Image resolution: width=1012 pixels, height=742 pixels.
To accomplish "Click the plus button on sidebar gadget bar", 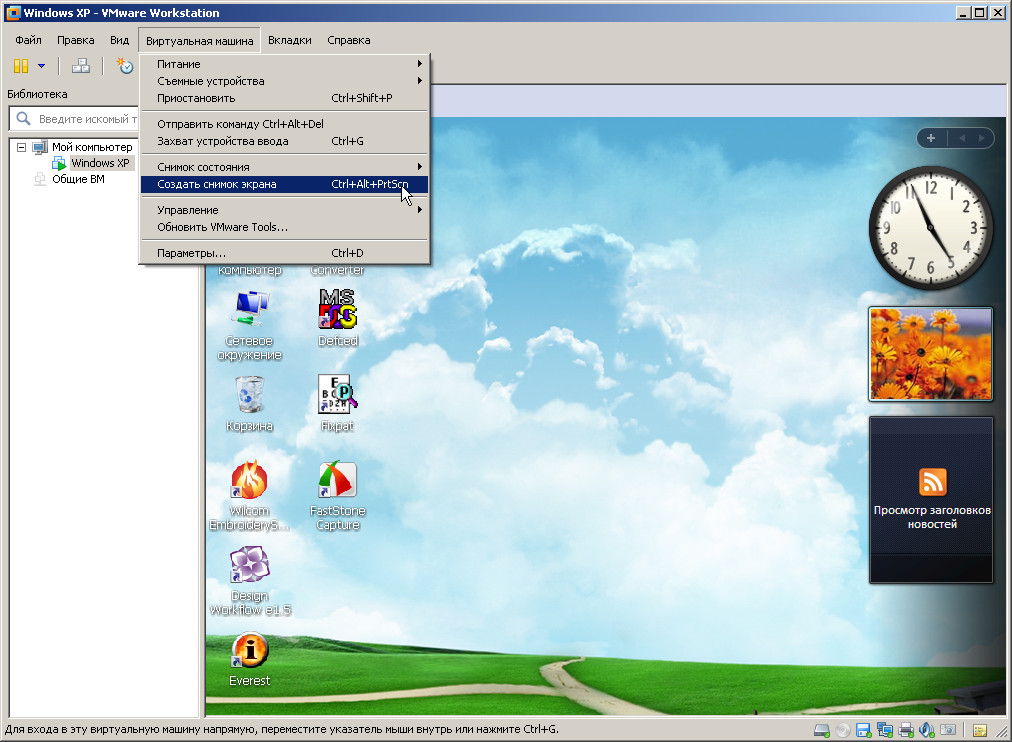I will click(x=931, y=138).
